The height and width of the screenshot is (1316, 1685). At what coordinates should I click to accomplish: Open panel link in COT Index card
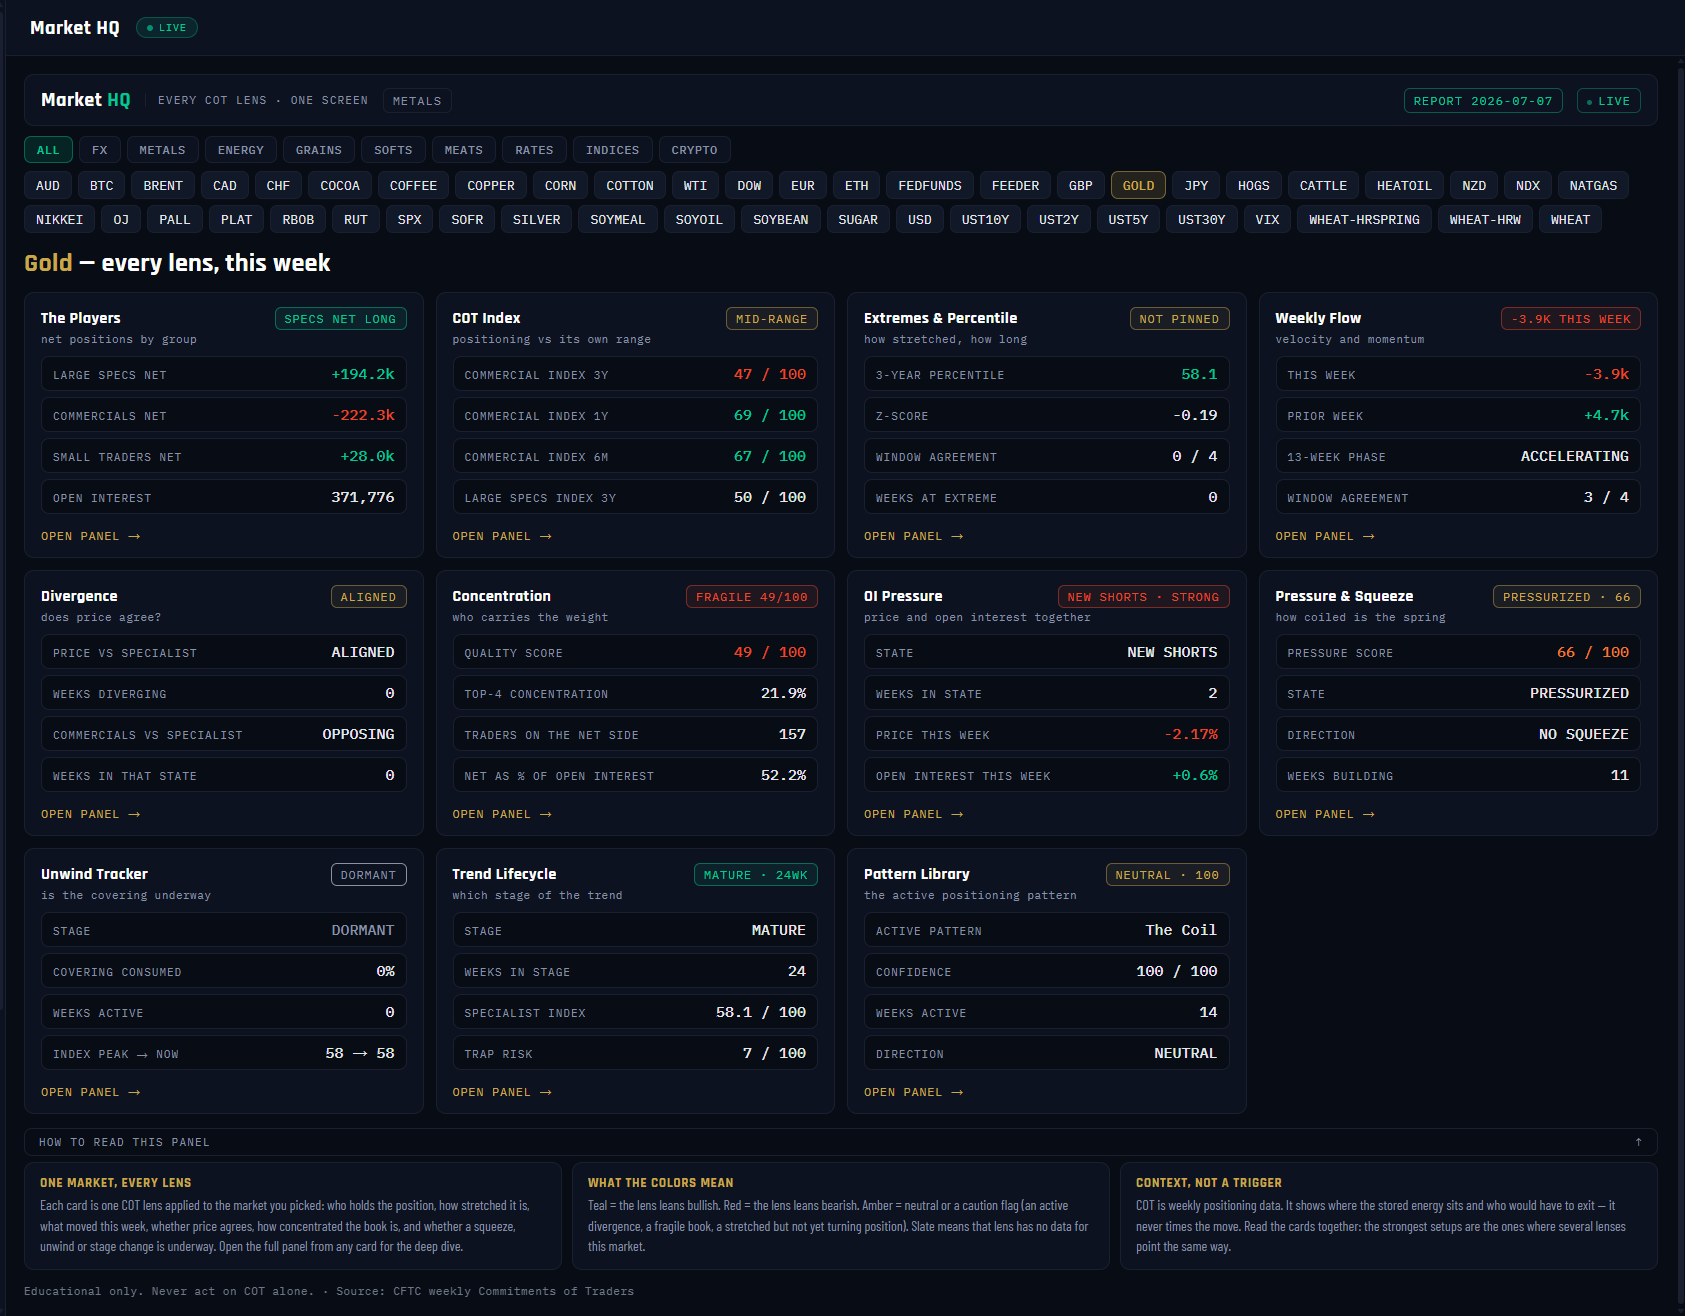tap(502, 537)
